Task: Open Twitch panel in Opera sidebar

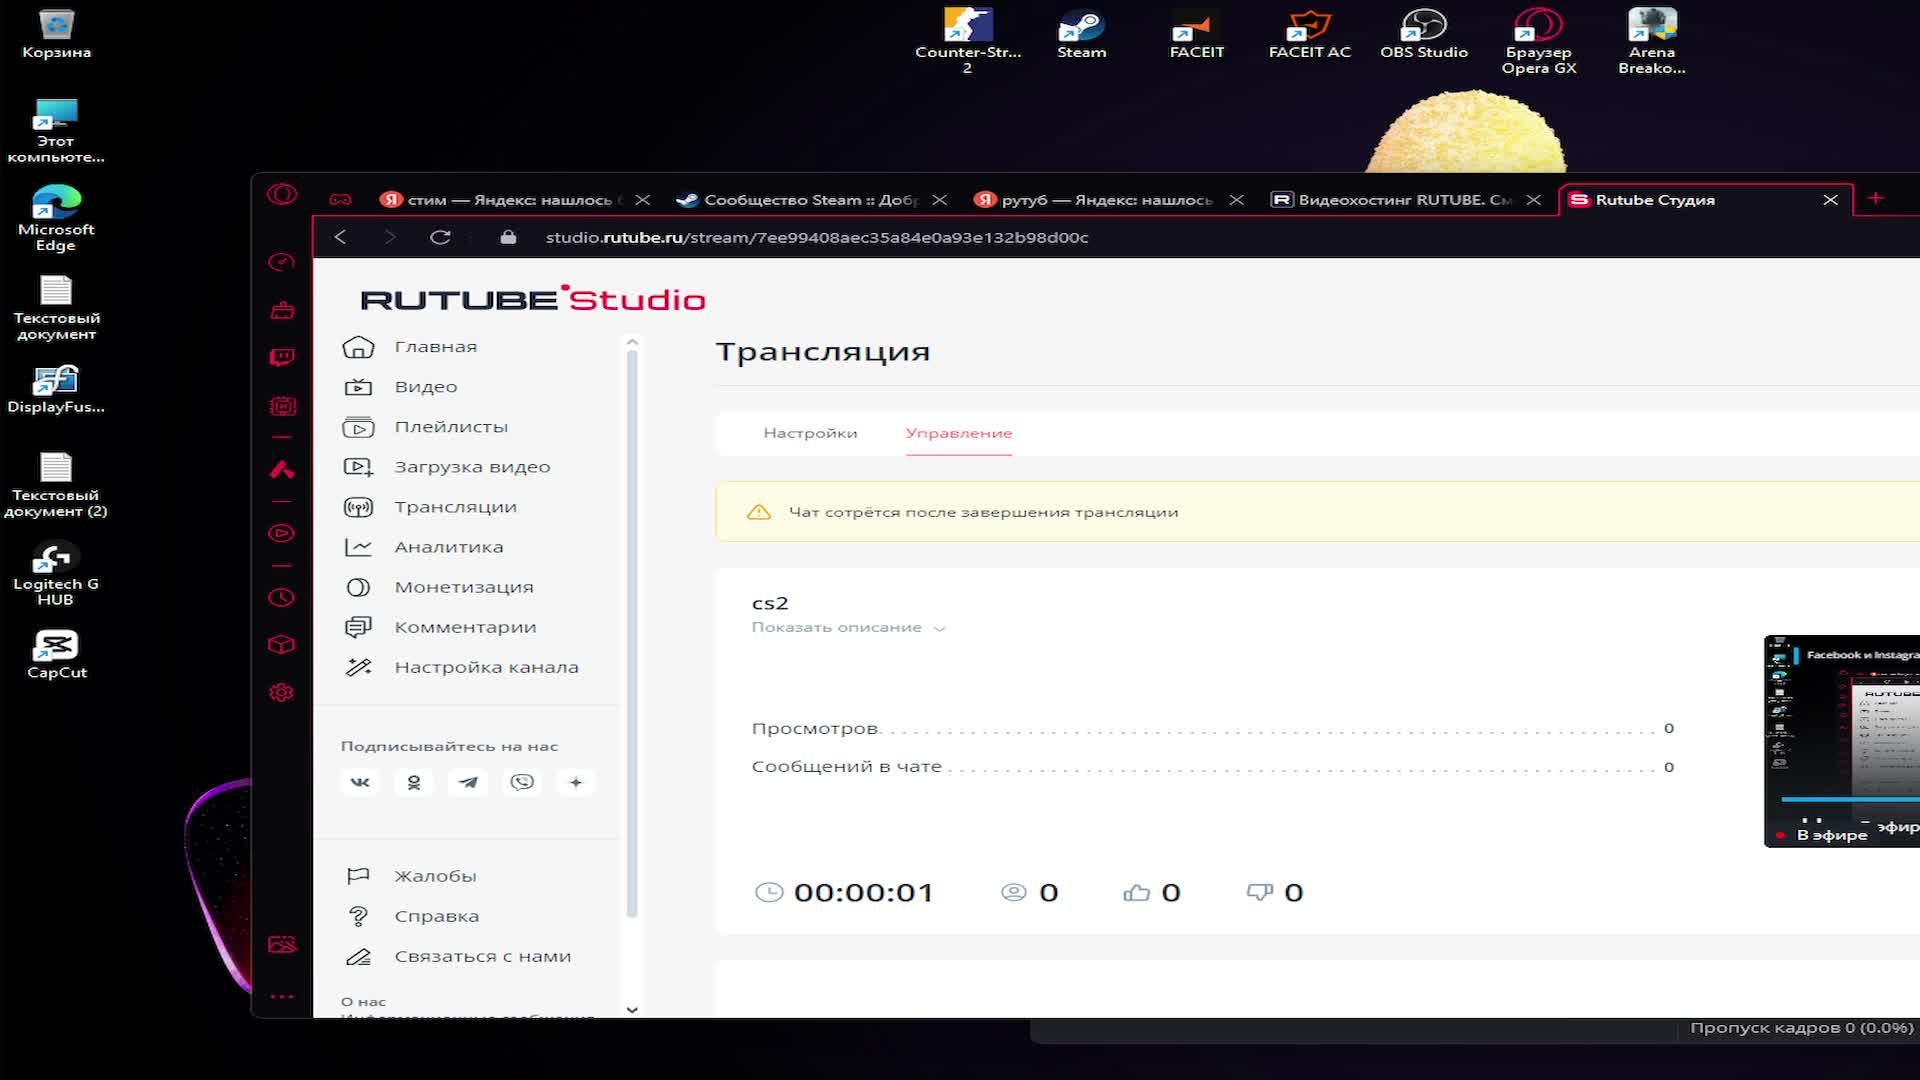Action: click(282, 357)
